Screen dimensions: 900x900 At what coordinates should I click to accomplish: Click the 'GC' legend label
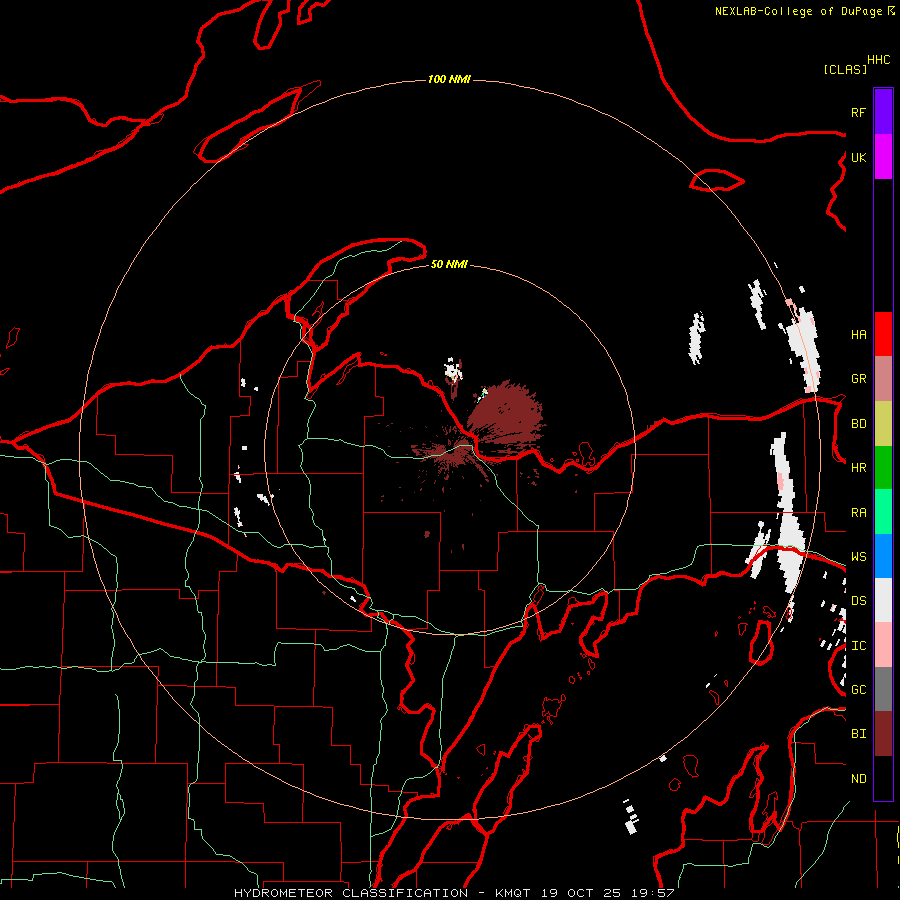tap(858, 690)
